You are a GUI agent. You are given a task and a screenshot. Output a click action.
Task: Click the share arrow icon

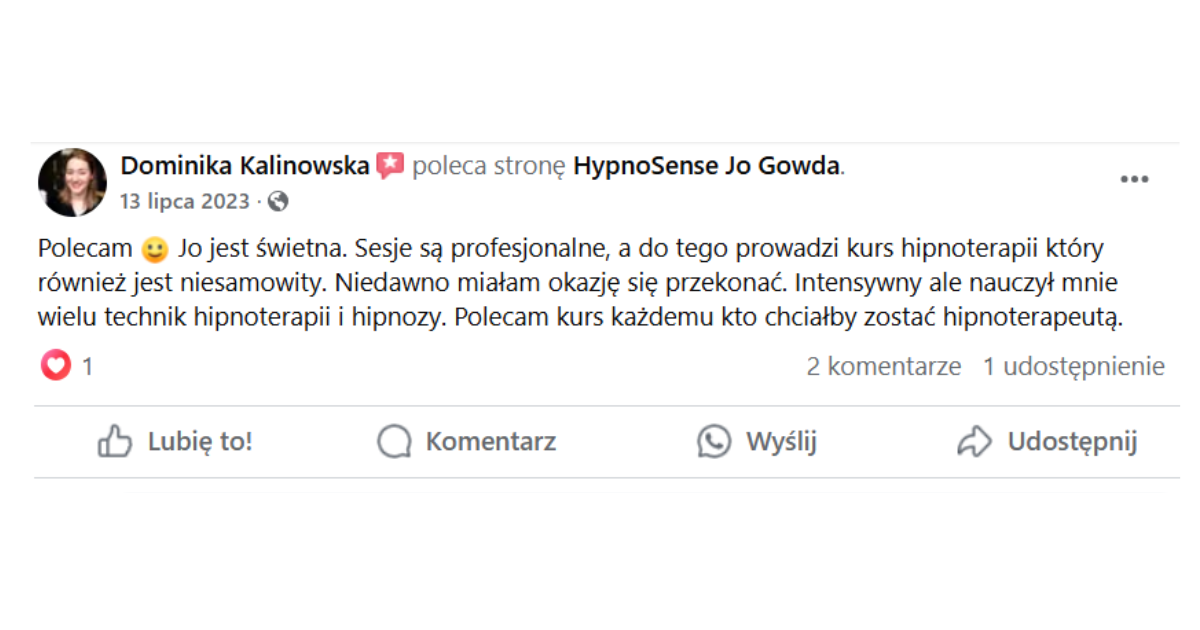point(974,441)
